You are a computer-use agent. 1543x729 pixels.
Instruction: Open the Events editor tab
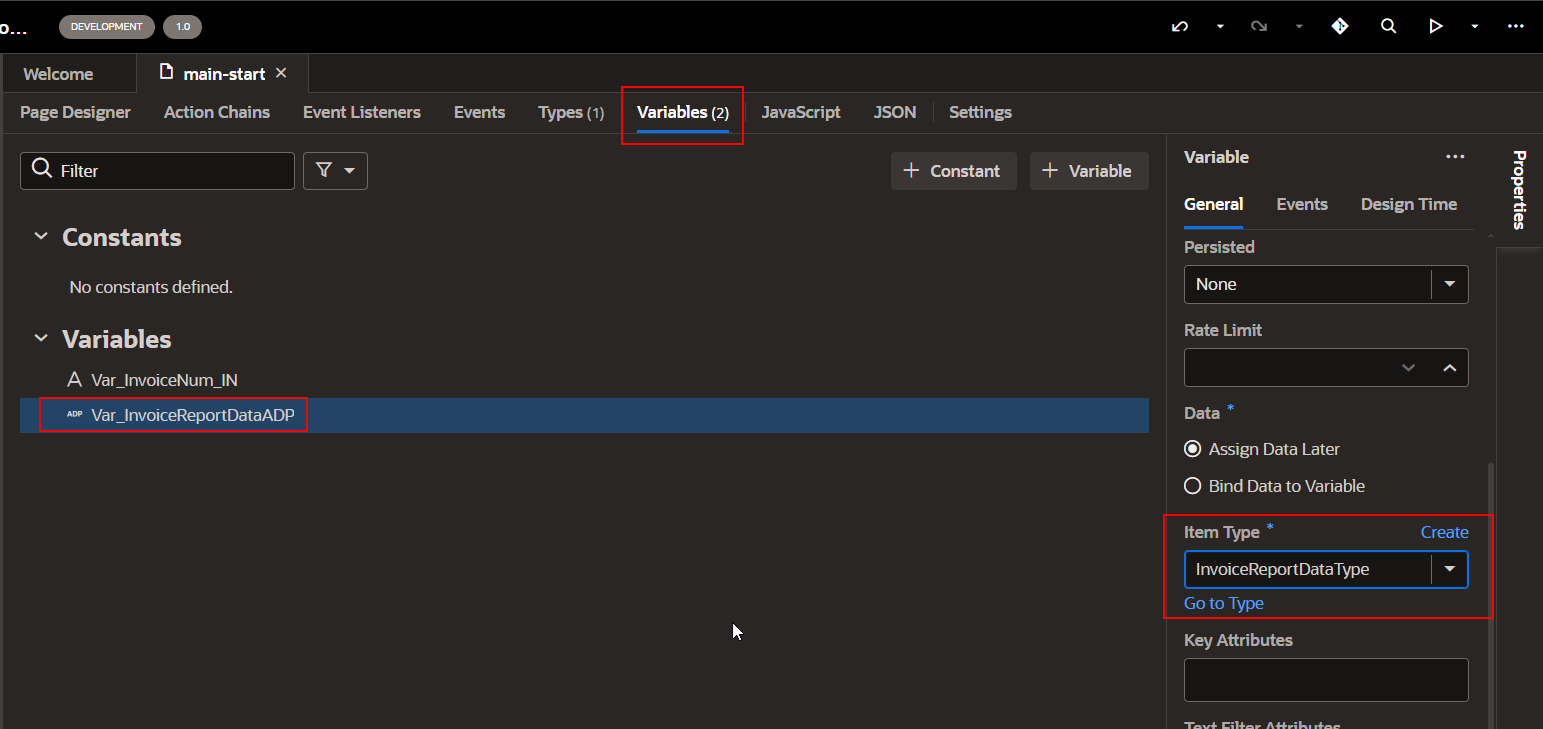tap(479, 112)
